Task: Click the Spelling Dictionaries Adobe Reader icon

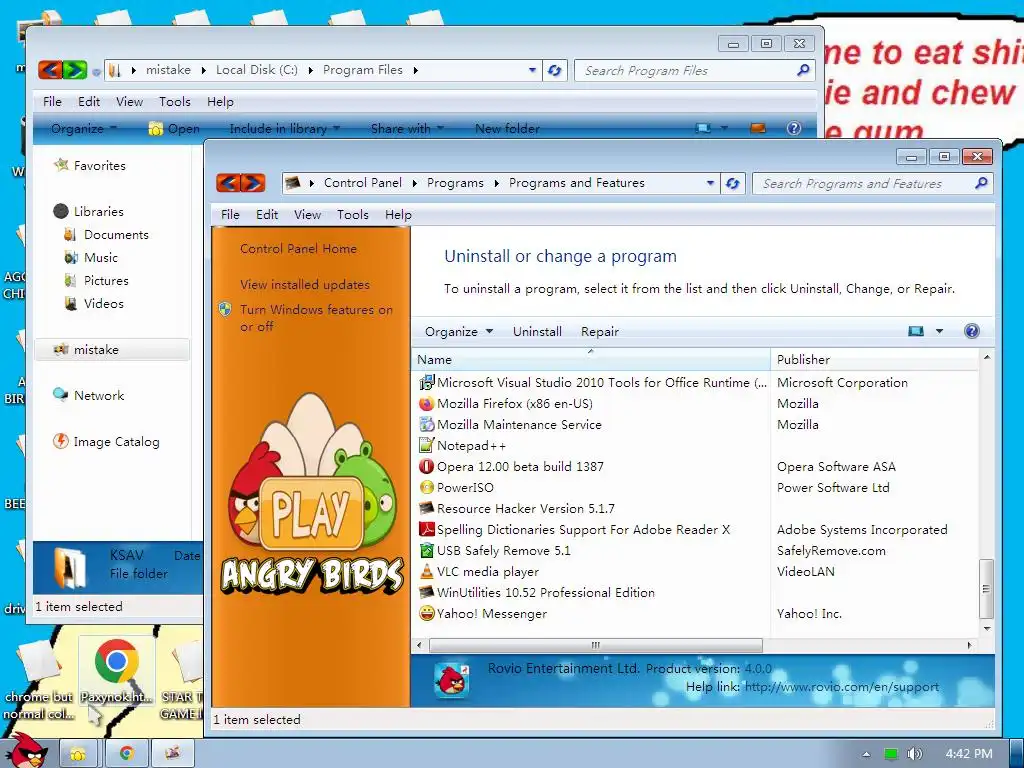Action: (426, 529)
